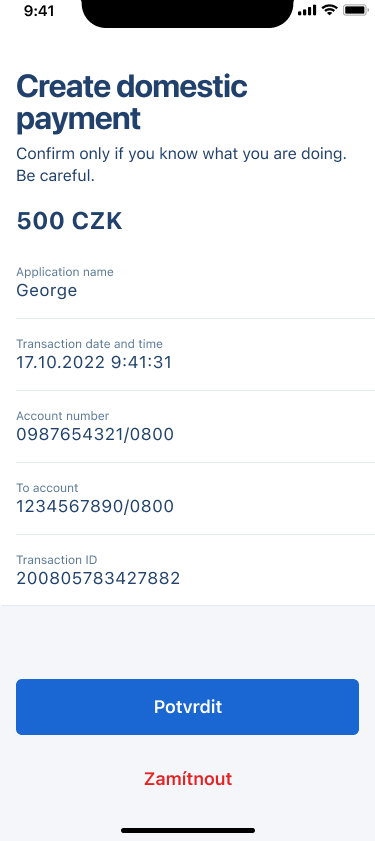375x841 pixels.
Task: Tap account number 0987654321/0800
Action: click(x=95, y=434)
